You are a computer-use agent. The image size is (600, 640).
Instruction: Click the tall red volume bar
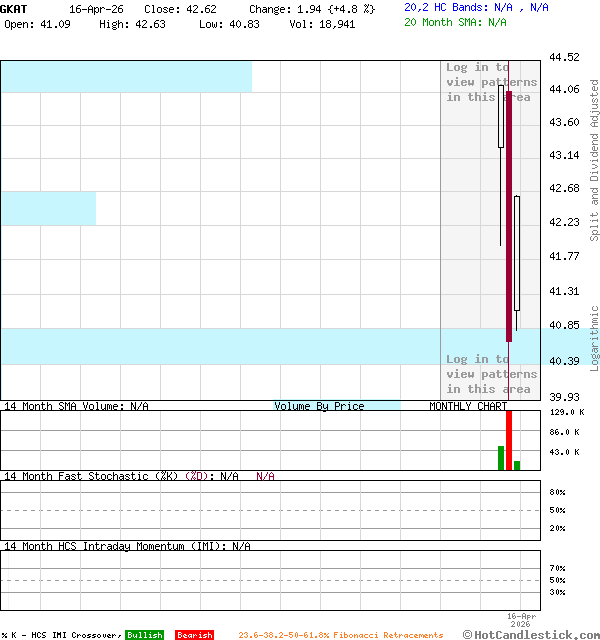(508, 440)
